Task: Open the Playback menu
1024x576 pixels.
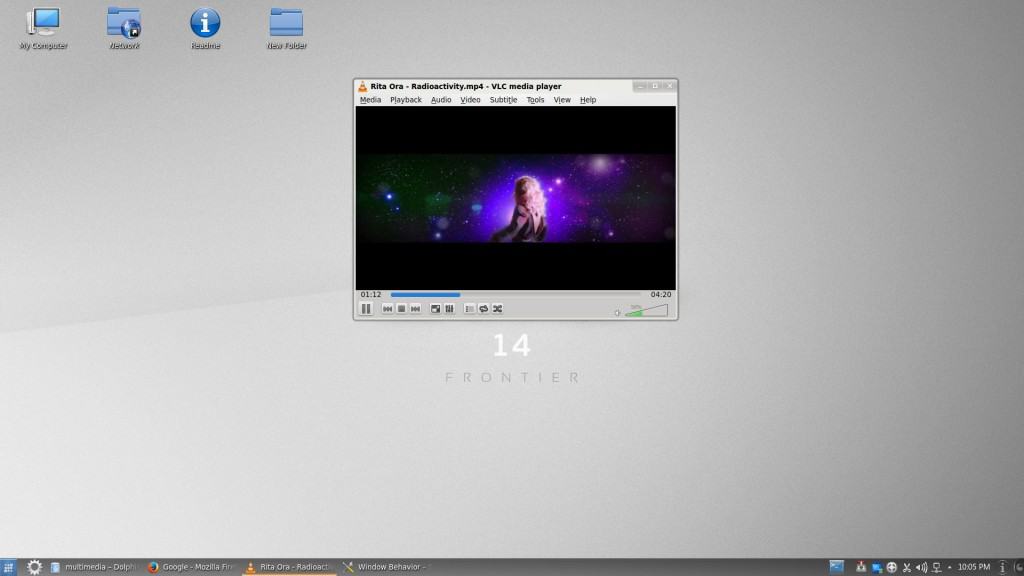Action: pyautogui.click(x=406, y=100)
